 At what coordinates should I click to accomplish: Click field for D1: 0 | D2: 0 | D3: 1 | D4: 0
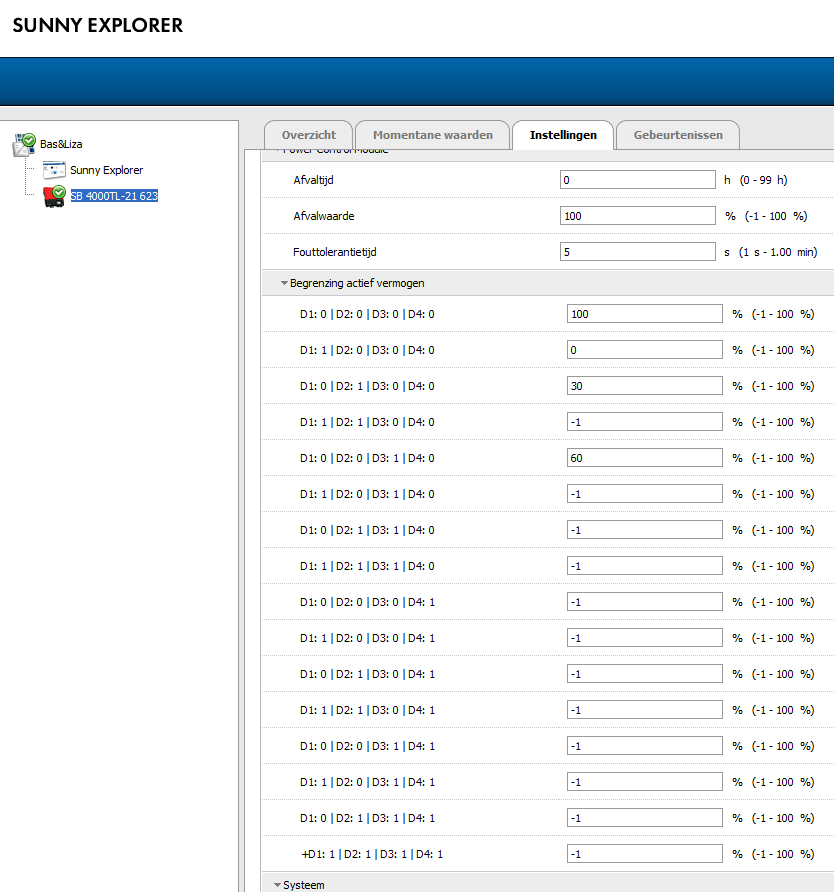click(645, 458)
